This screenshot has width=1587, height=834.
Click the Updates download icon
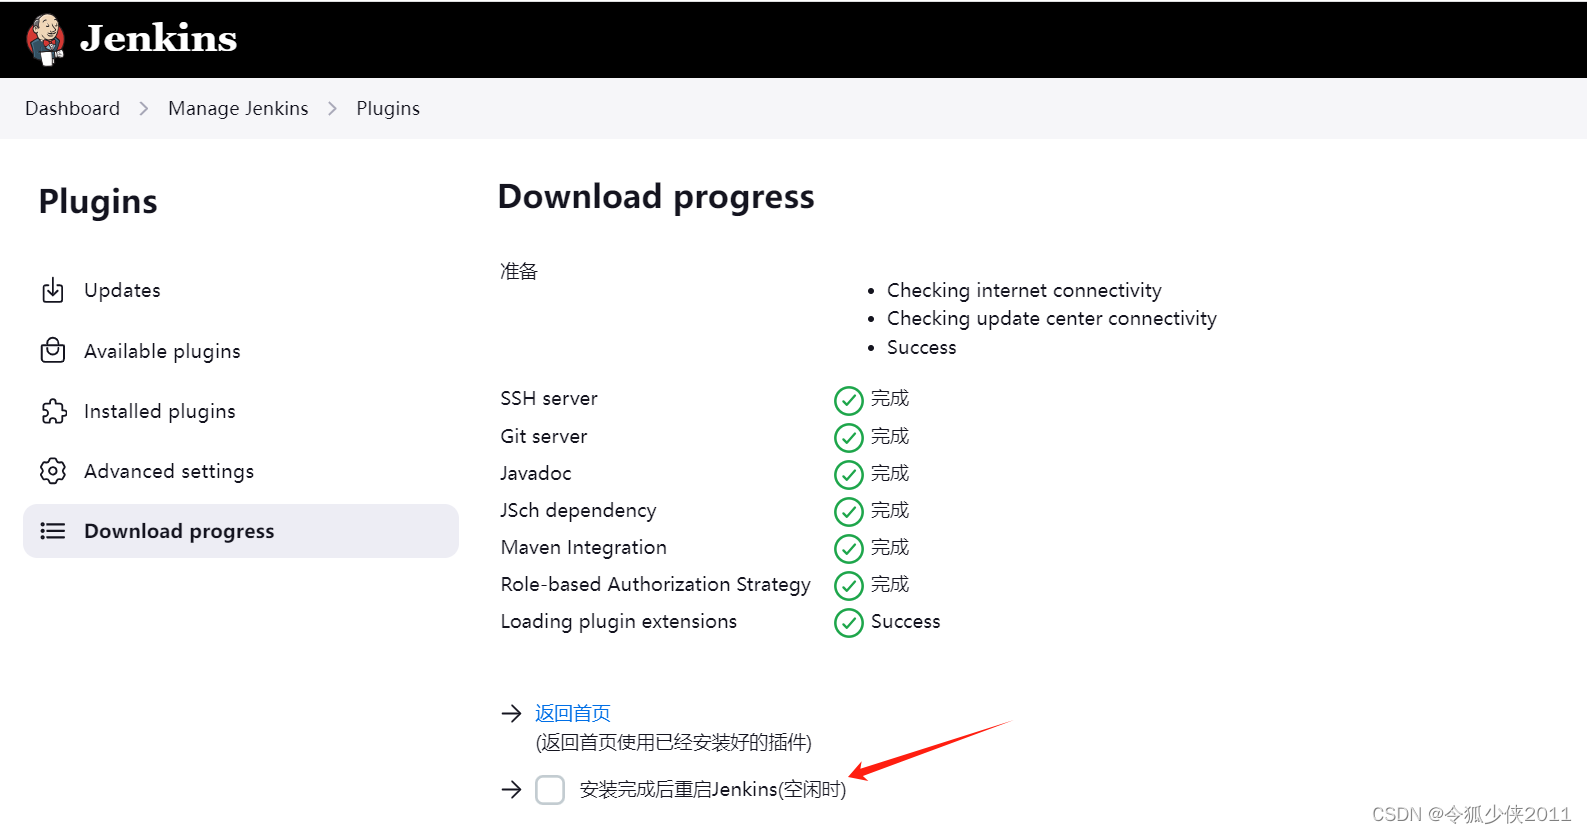53,290
